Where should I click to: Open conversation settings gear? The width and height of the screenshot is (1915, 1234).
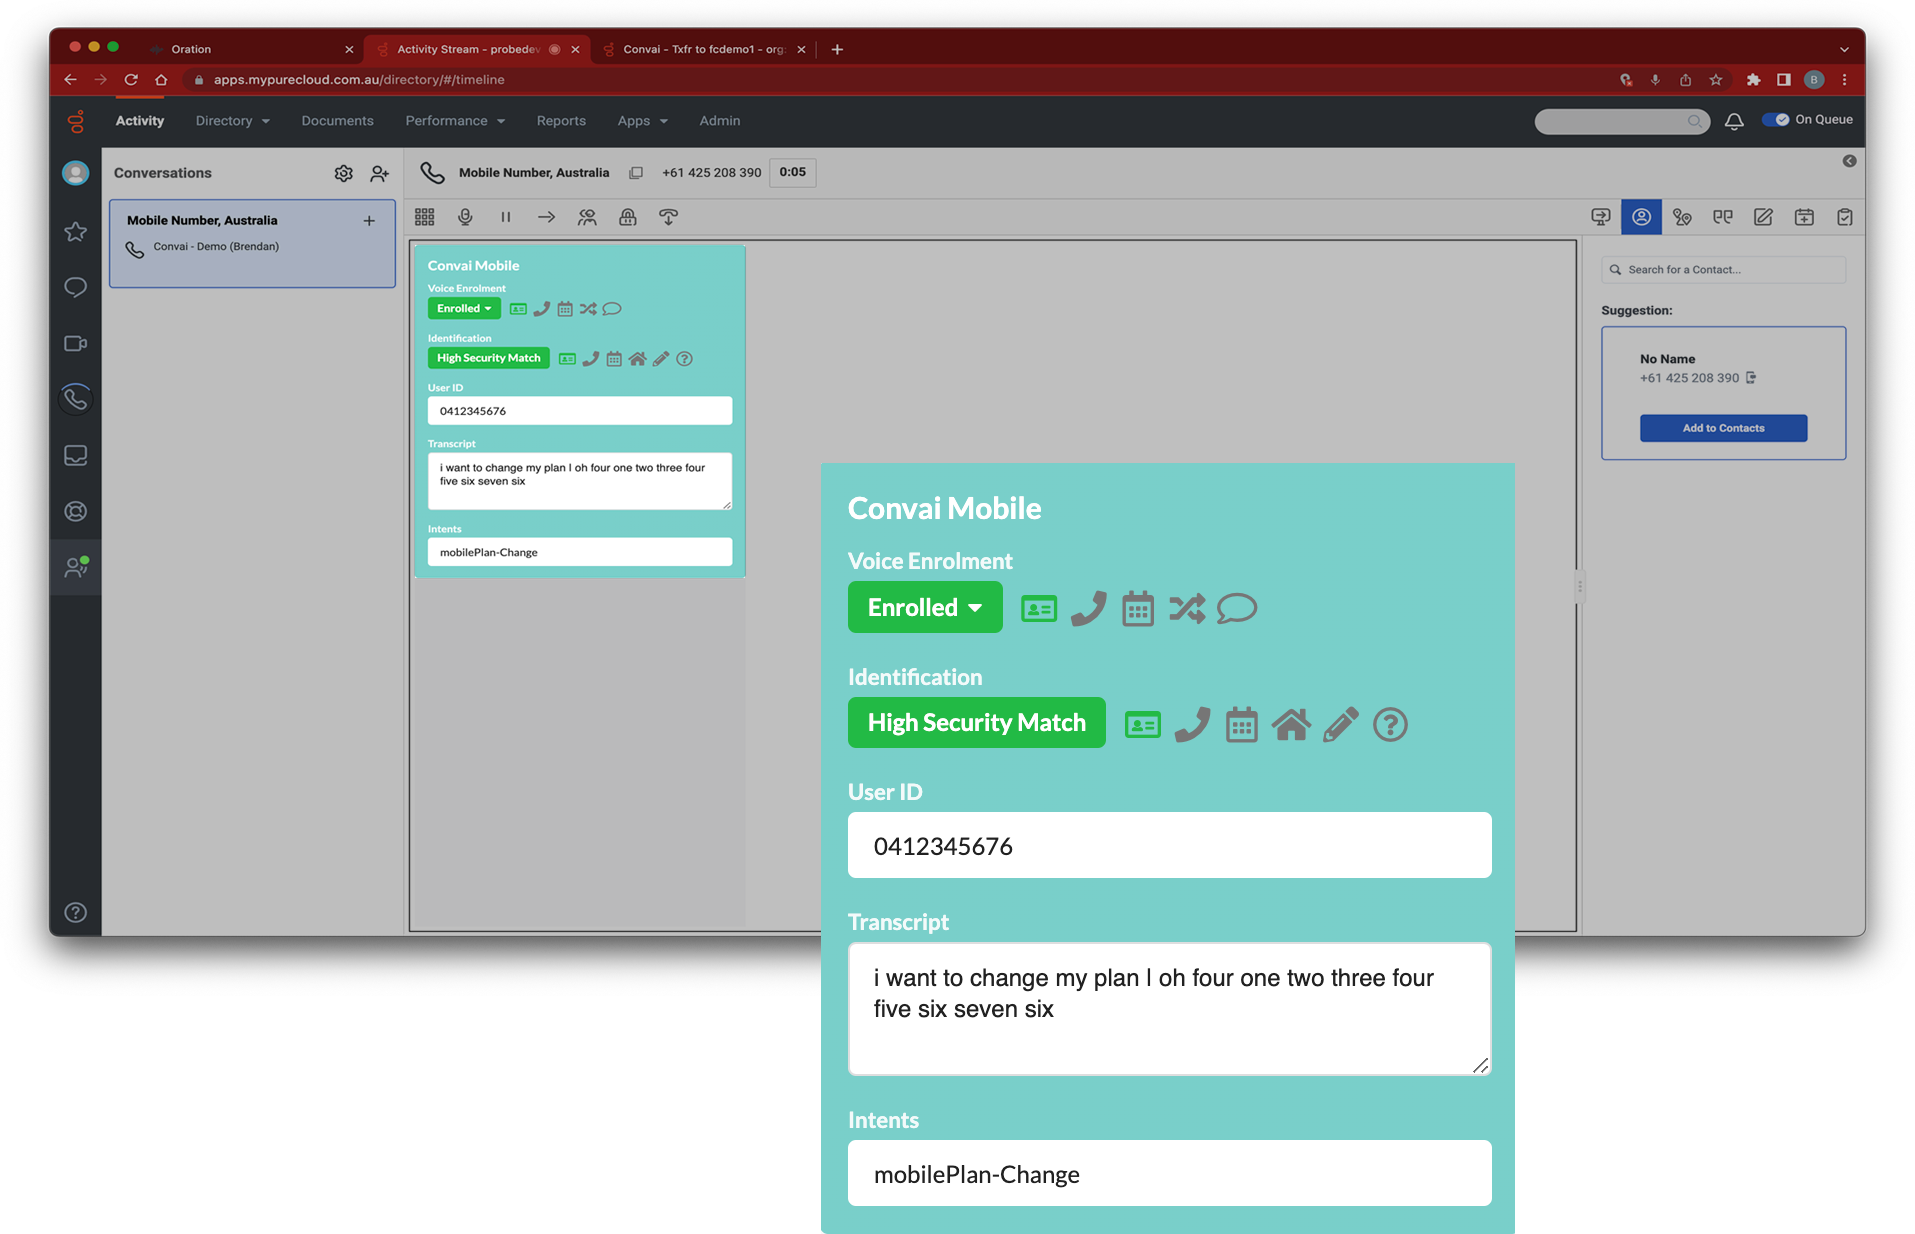[343, 173]
